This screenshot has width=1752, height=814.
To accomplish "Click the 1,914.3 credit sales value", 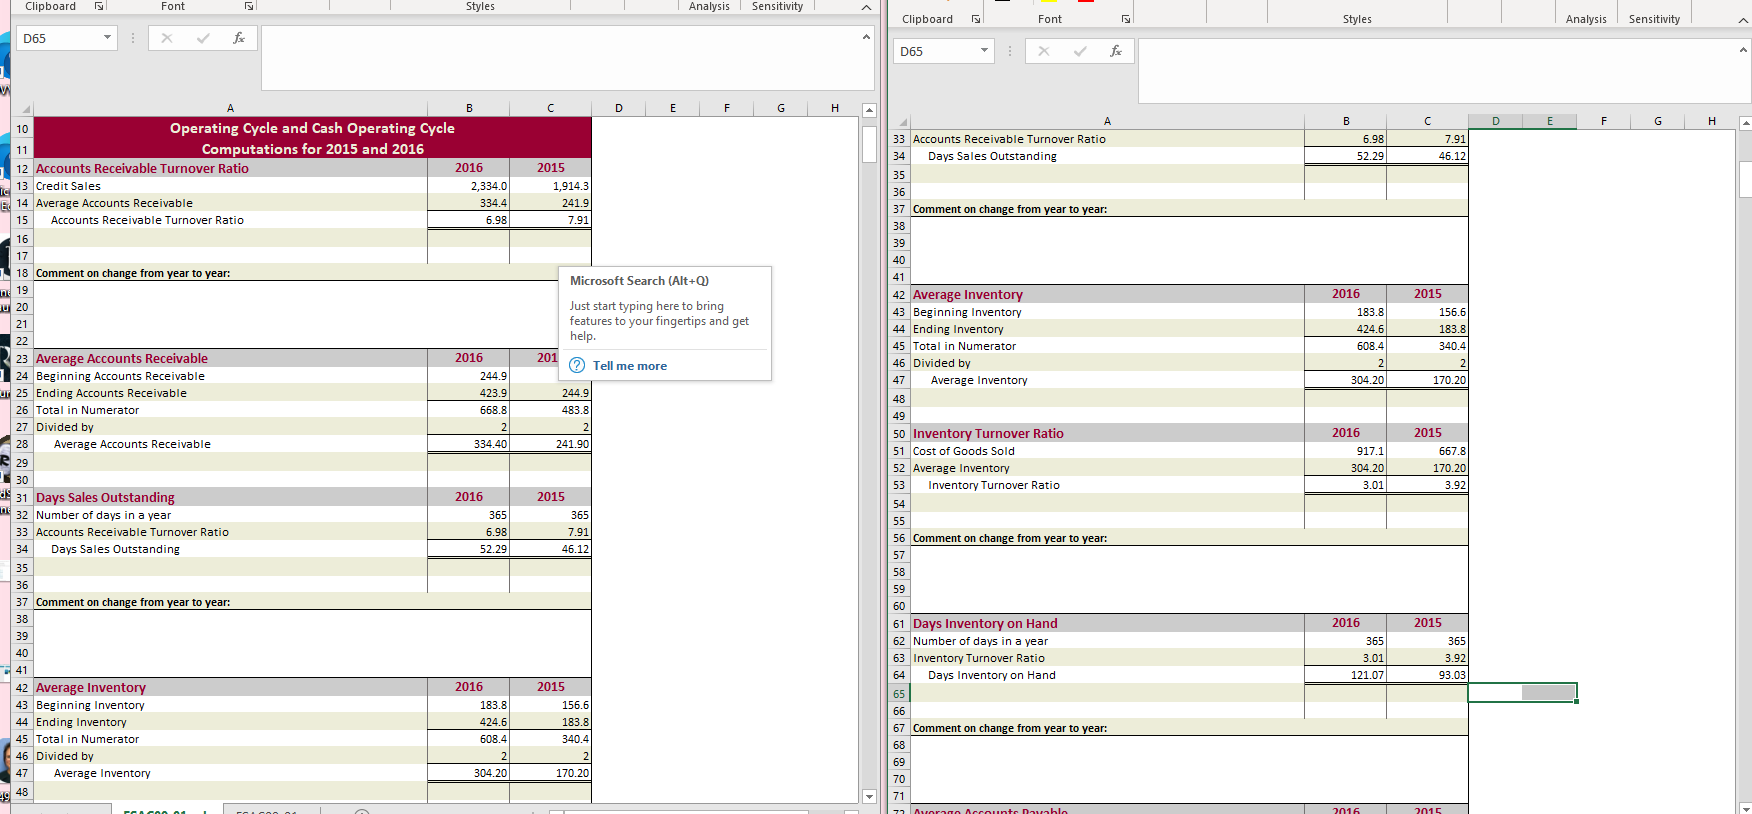I will (551, 186).
